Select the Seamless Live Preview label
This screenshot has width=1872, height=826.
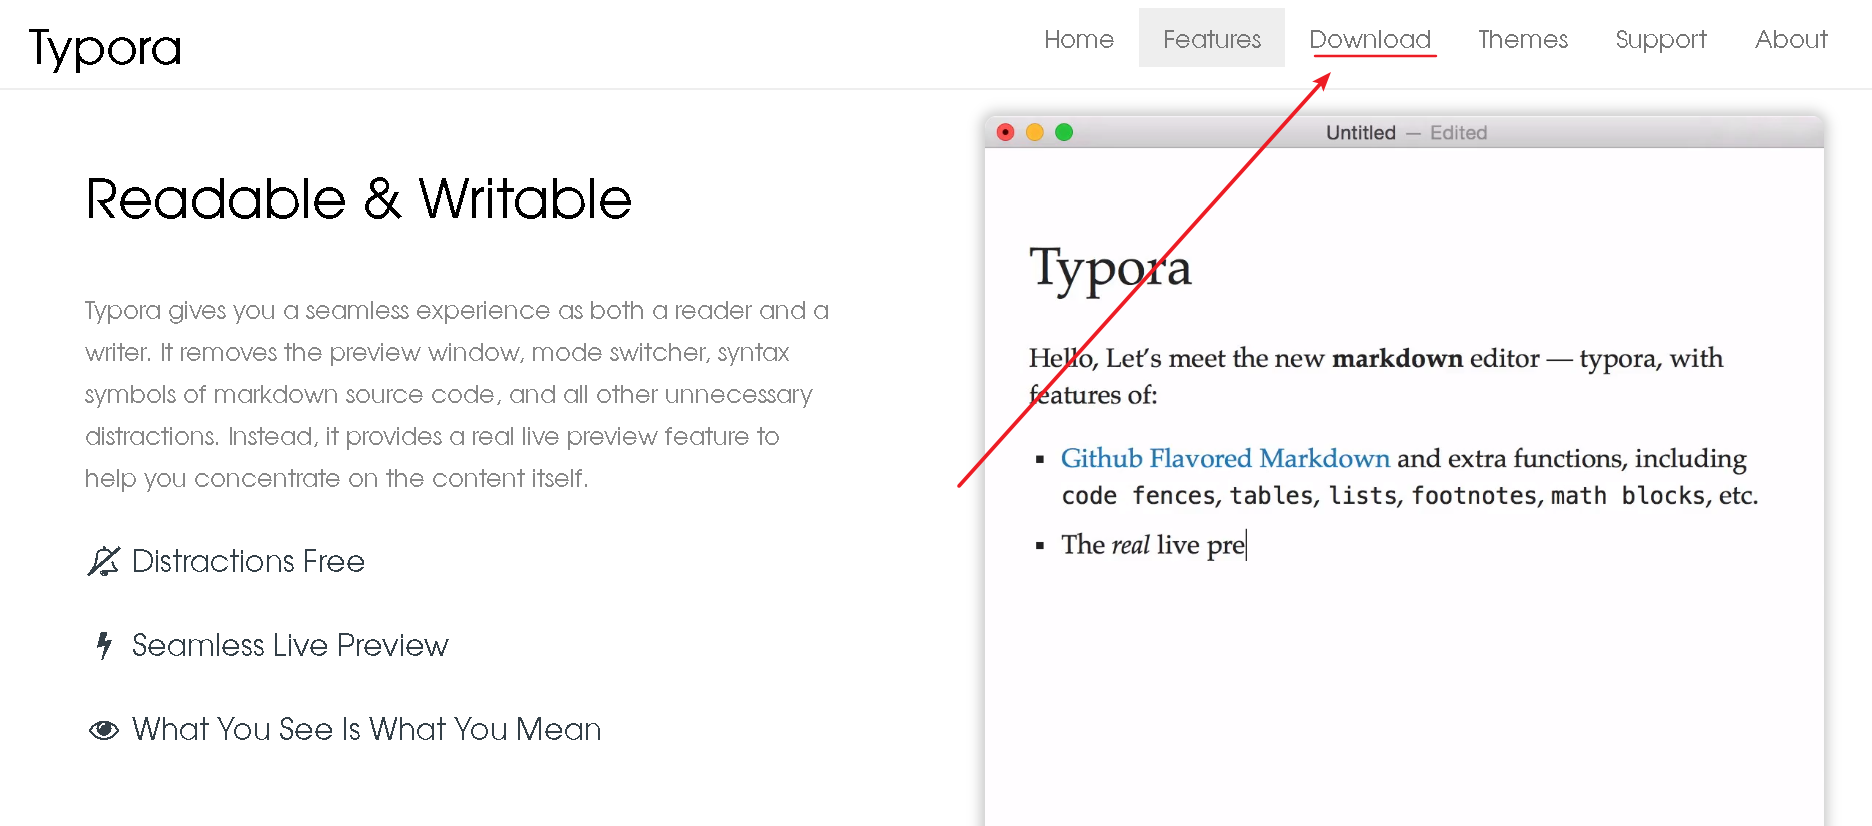click(290, 645)
